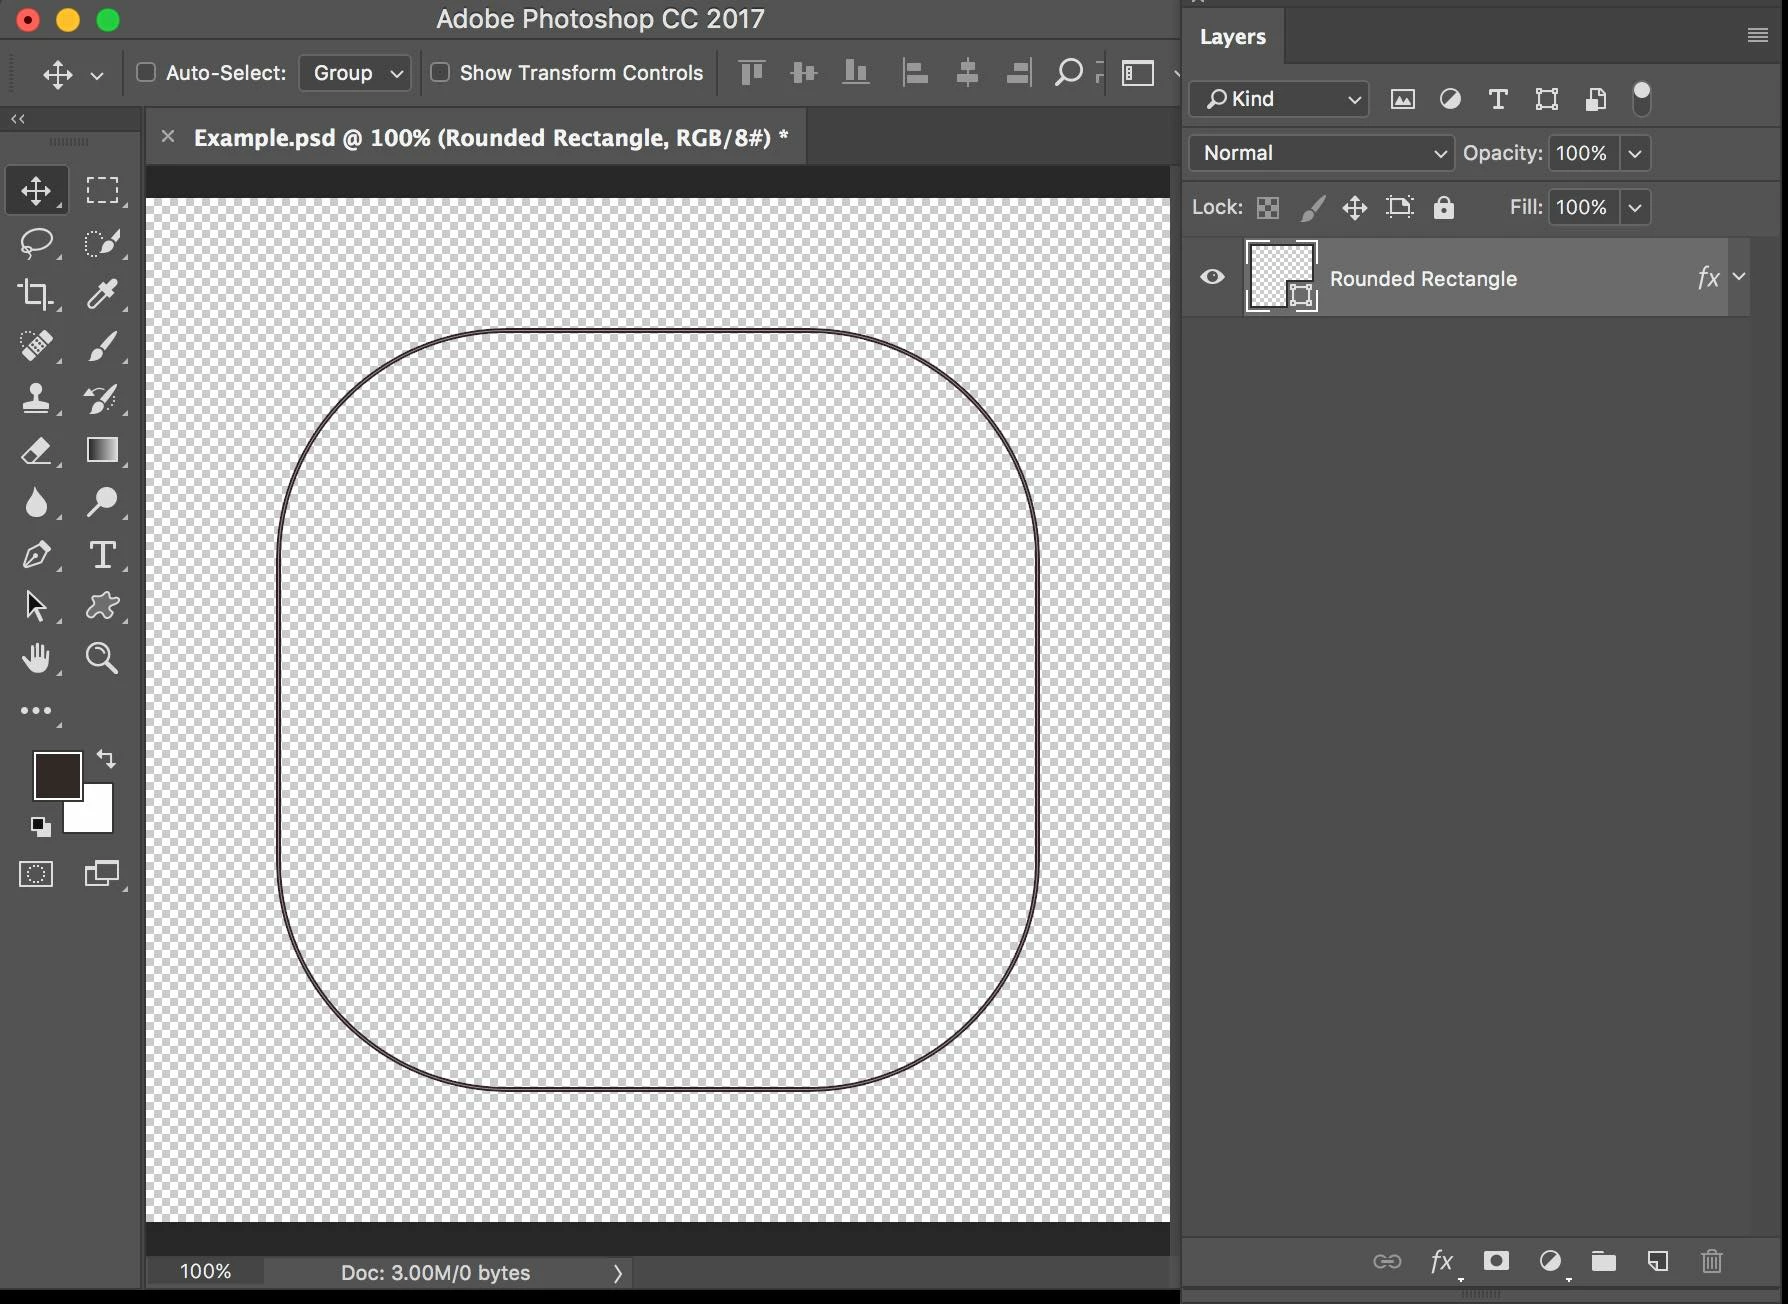This screenshot has height=1304, width=1788.
Task: Lock image pixels with brush icon
Action: click(1312, 207)
